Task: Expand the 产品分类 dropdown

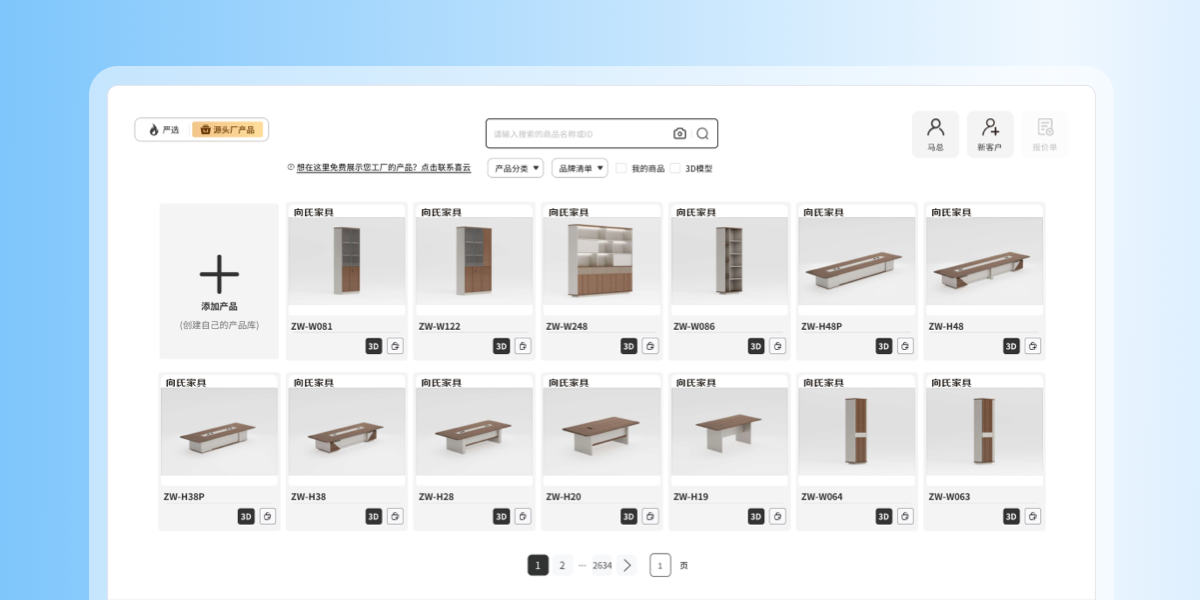Action: coord(516,168)
